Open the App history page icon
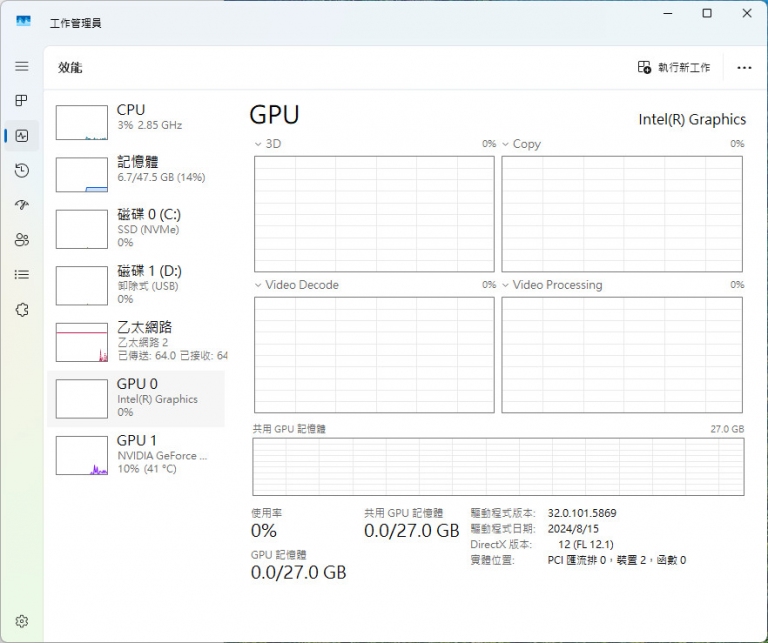This screenshot has height=643, width=768. [x=22, y=170]
